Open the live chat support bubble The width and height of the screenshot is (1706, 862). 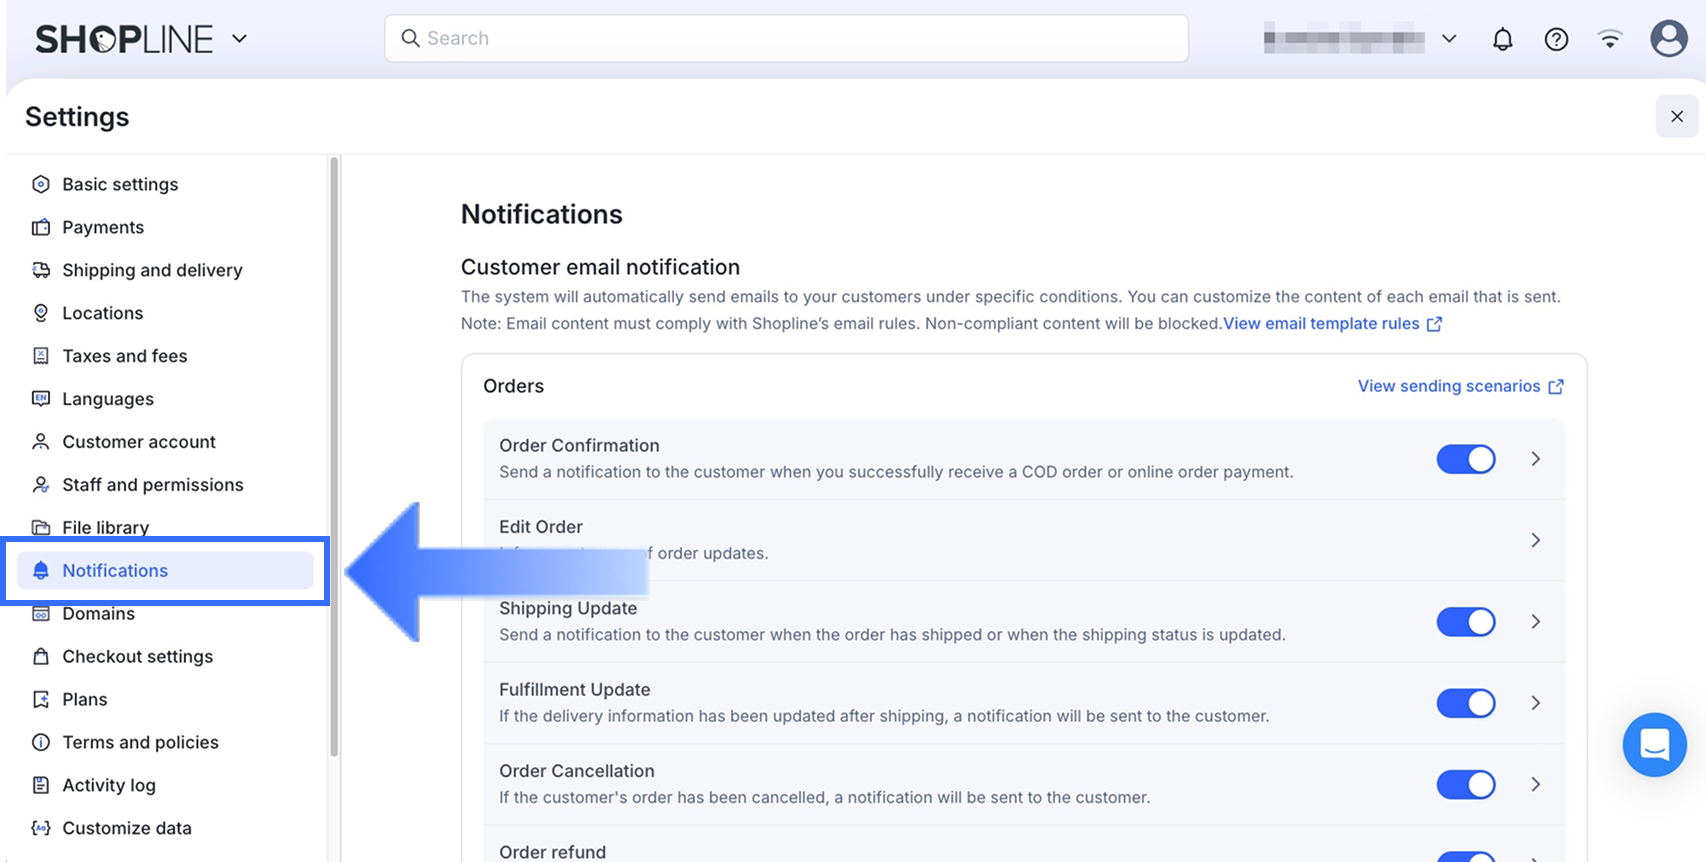click(1654, 745)
